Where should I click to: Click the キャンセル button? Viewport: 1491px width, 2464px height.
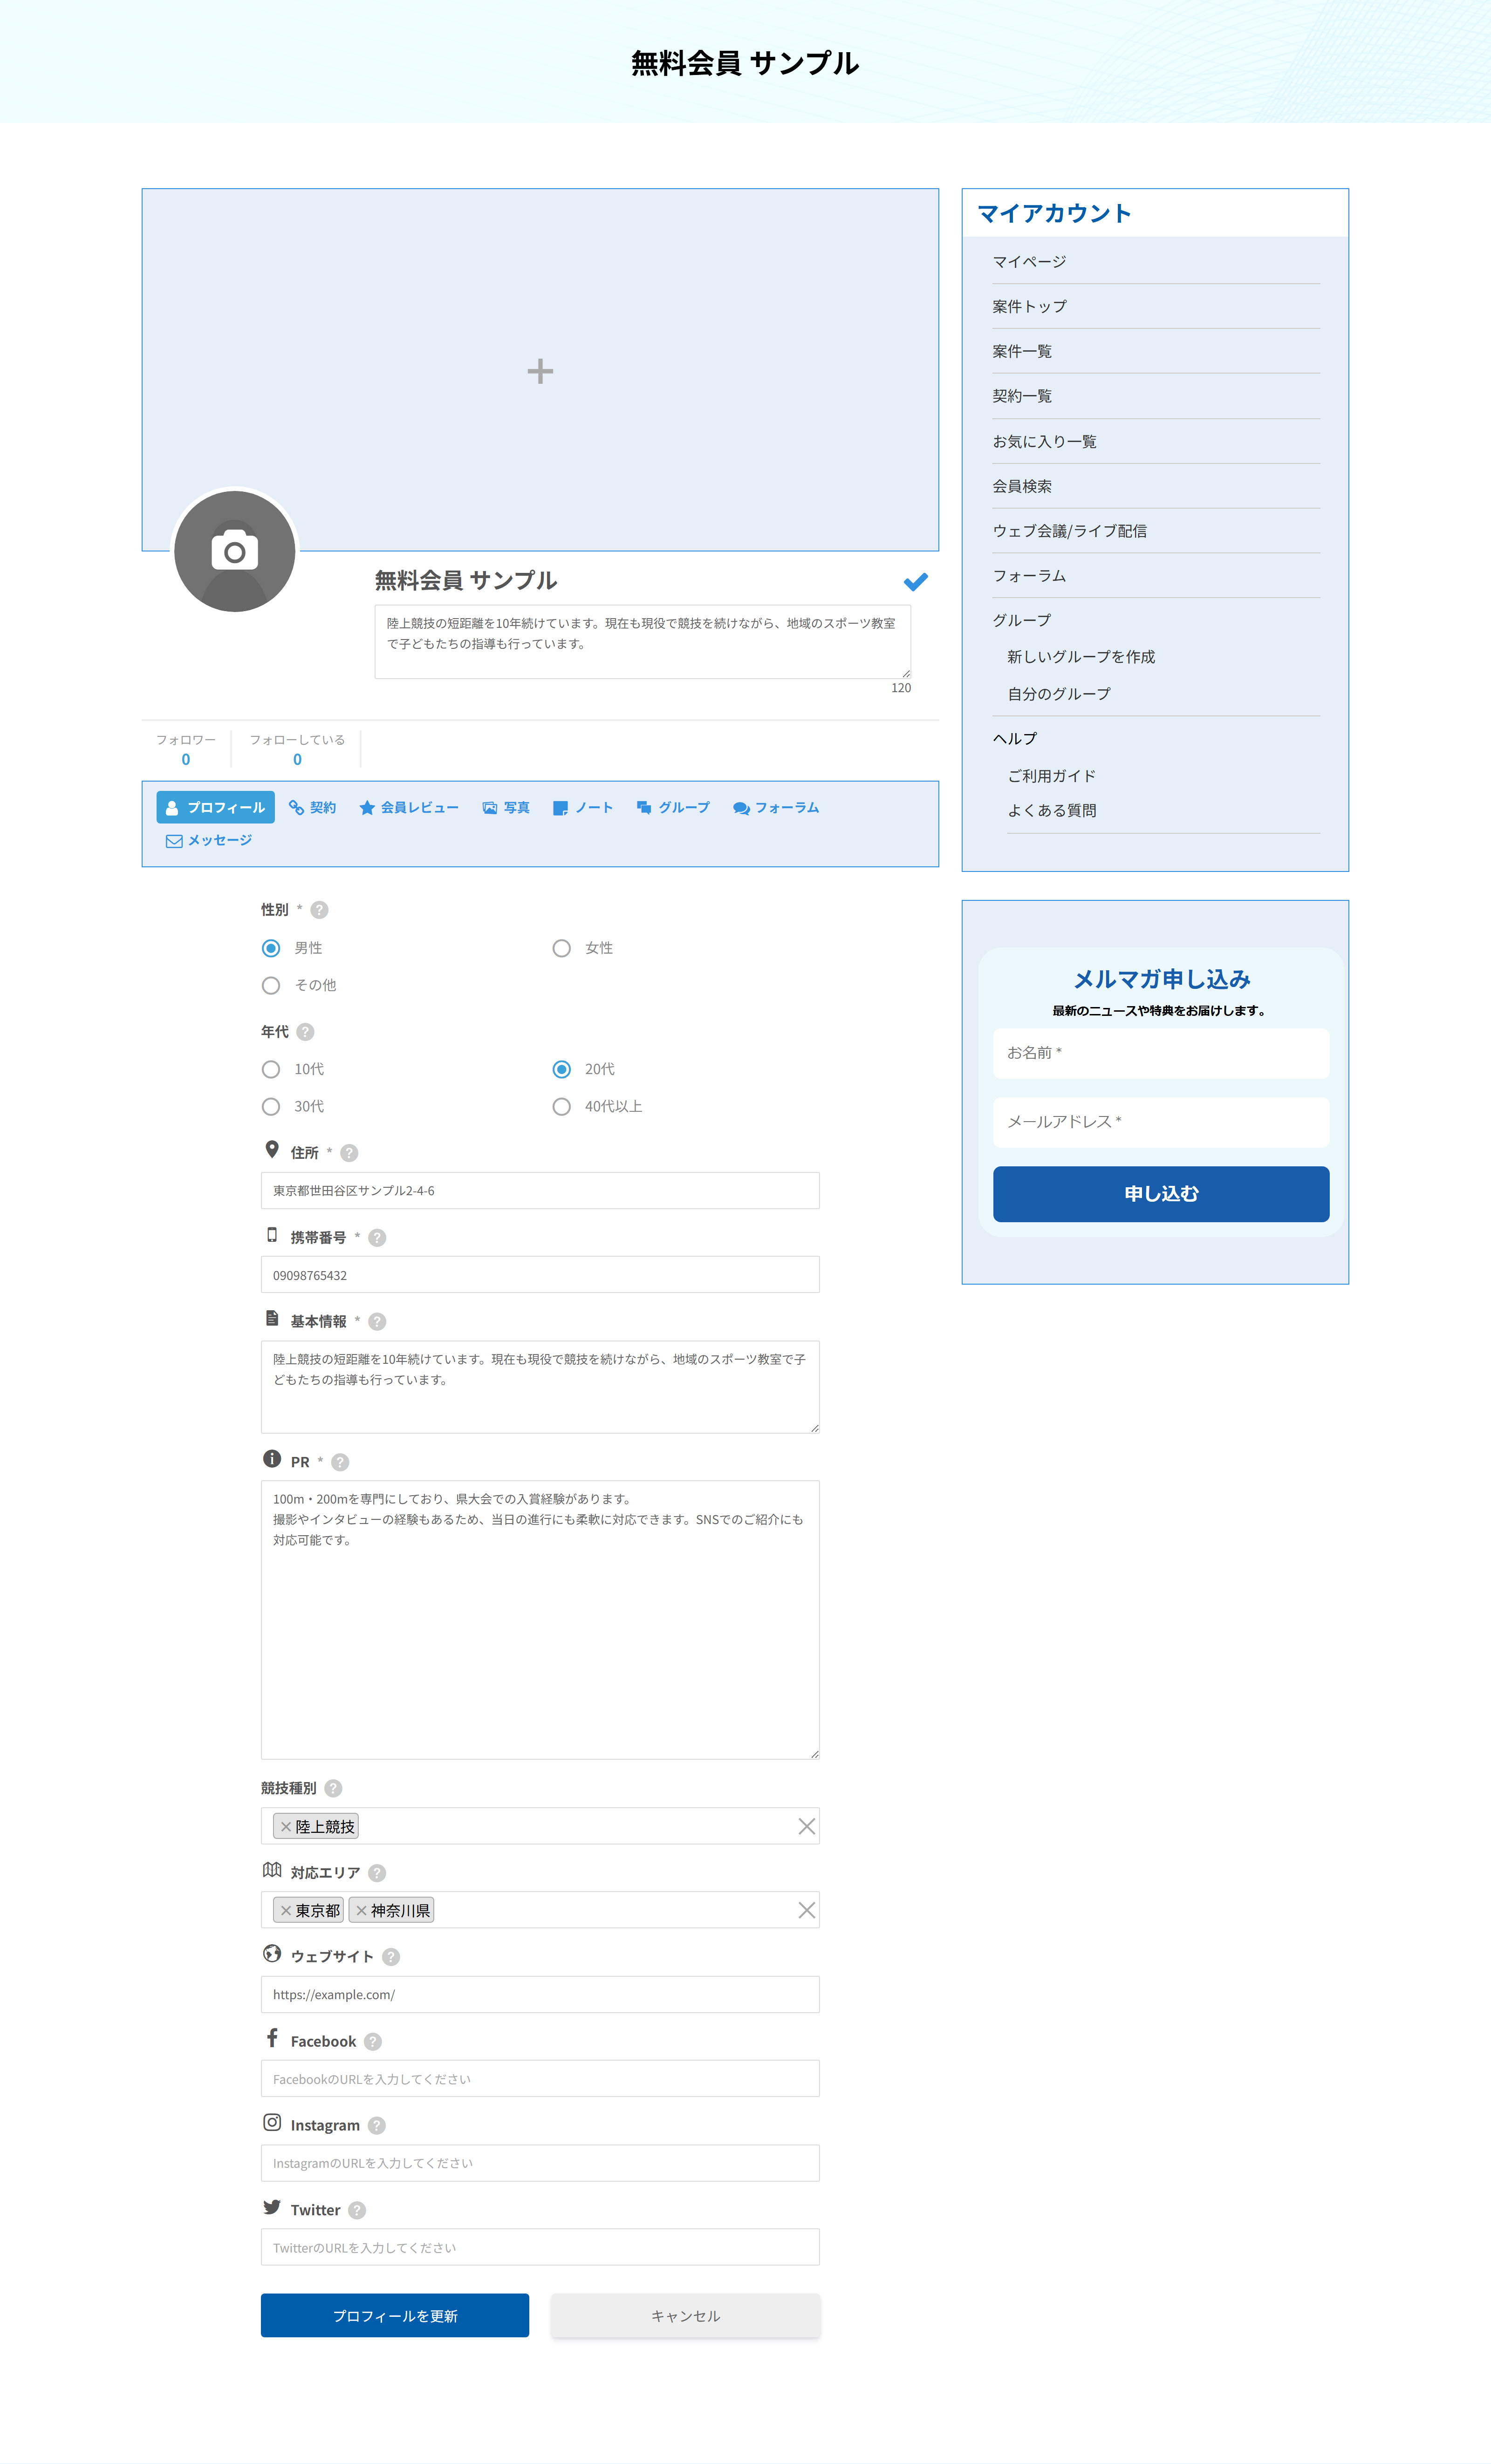tap(685, 2316)
